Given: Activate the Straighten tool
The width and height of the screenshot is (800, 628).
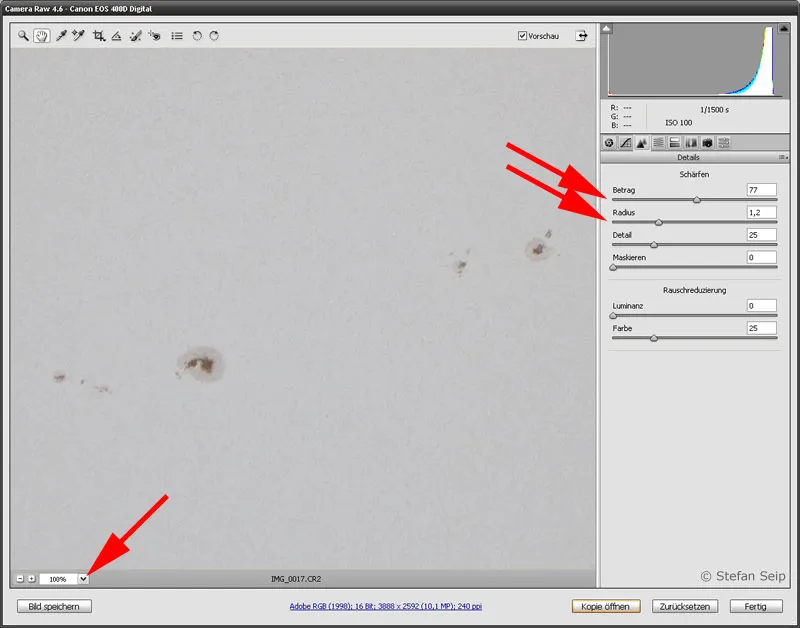Looking at the screenshot, I should (x=116, y=36).
